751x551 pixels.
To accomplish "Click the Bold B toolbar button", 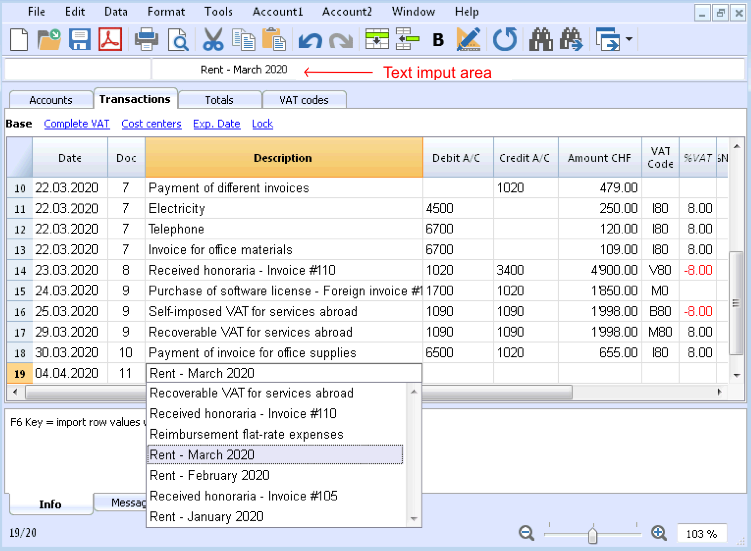I will pos(438,40).
